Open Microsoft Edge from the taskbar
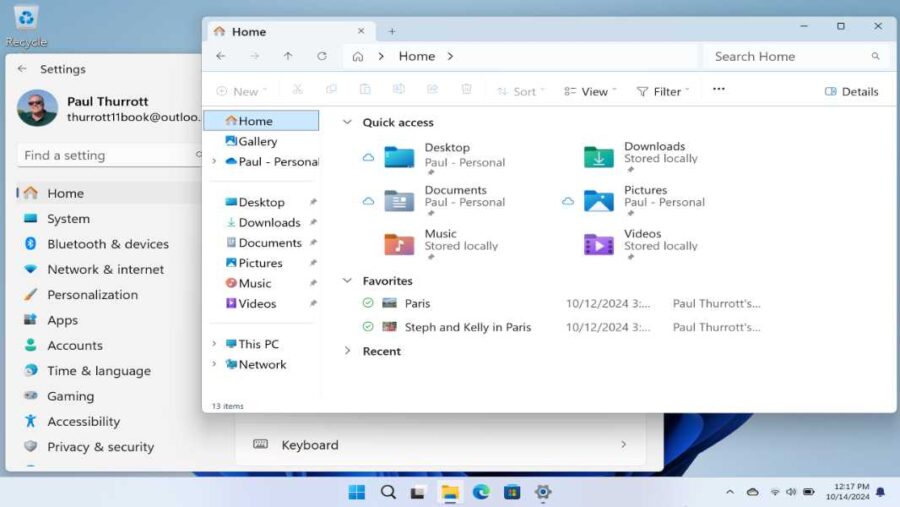This screenshot has height=507, width=900. tap(481, 492)
